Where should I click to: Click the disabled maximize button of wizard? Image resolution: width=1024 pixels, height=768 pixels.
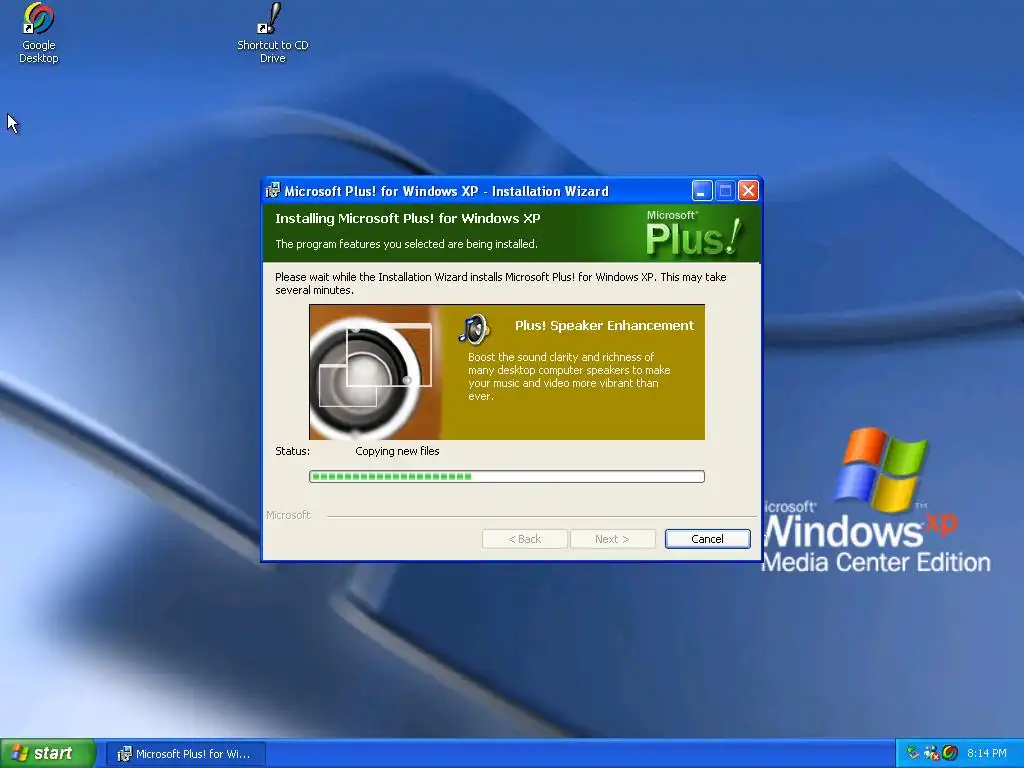tap(725, 191)
